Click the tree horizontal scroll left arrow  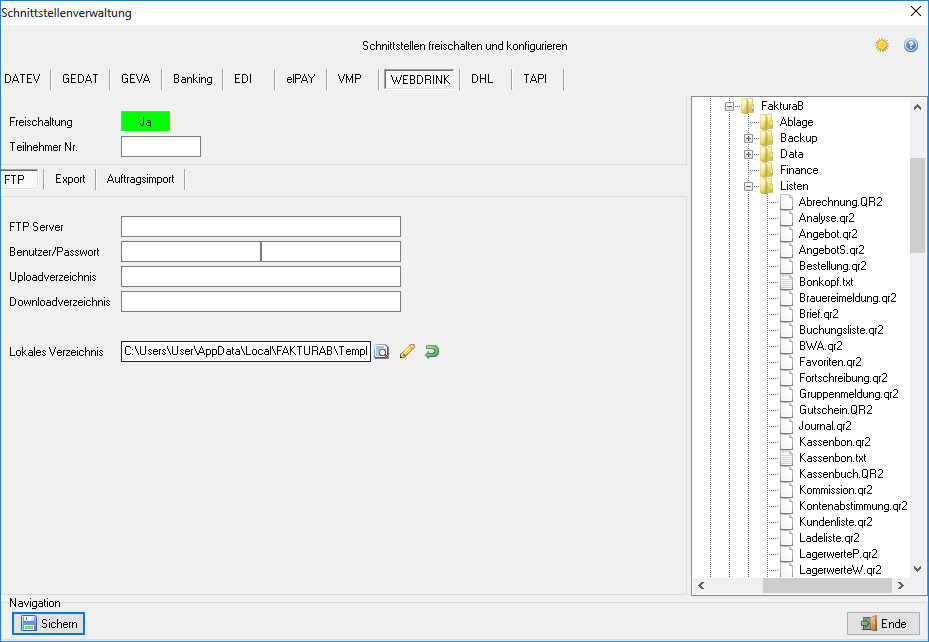point(701,585)
